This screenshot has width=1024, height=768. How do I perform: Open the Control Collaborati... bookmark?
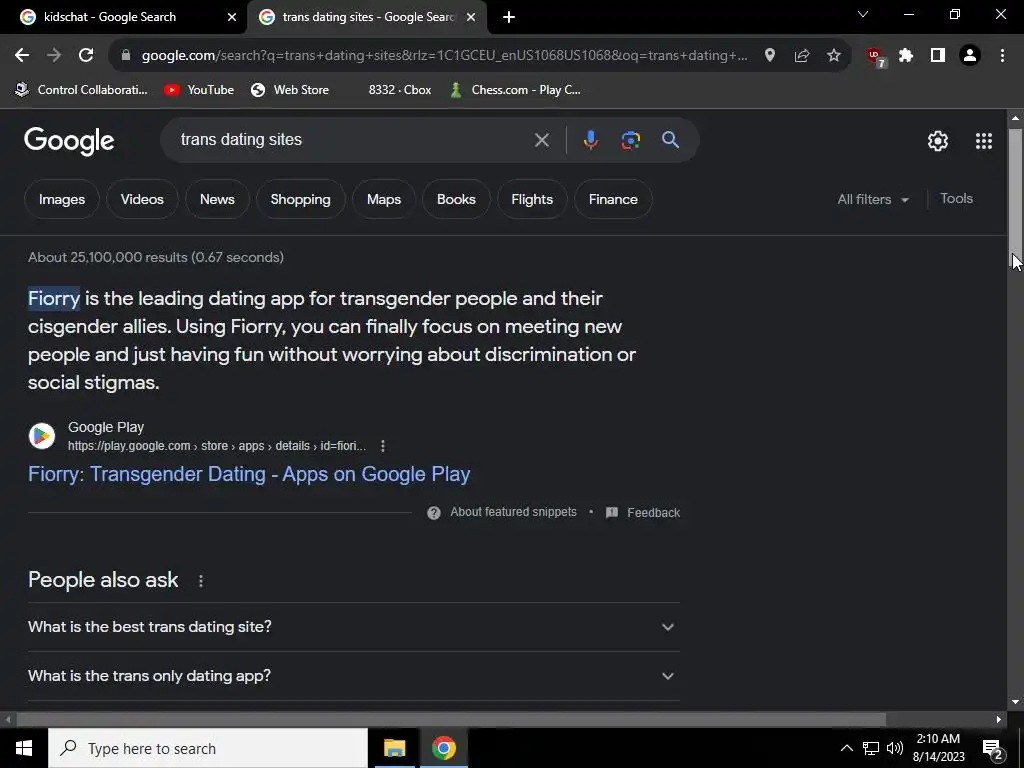tap(82, 90)
